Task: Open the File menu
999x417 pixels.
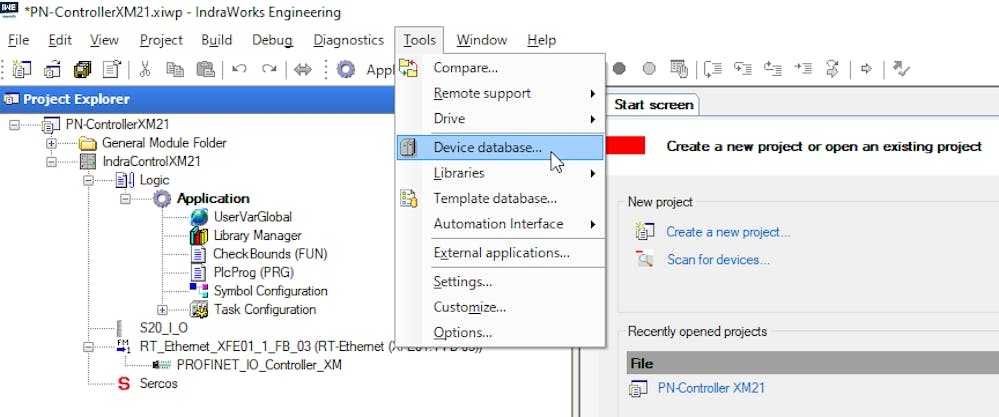Action: tap(18, 40)
